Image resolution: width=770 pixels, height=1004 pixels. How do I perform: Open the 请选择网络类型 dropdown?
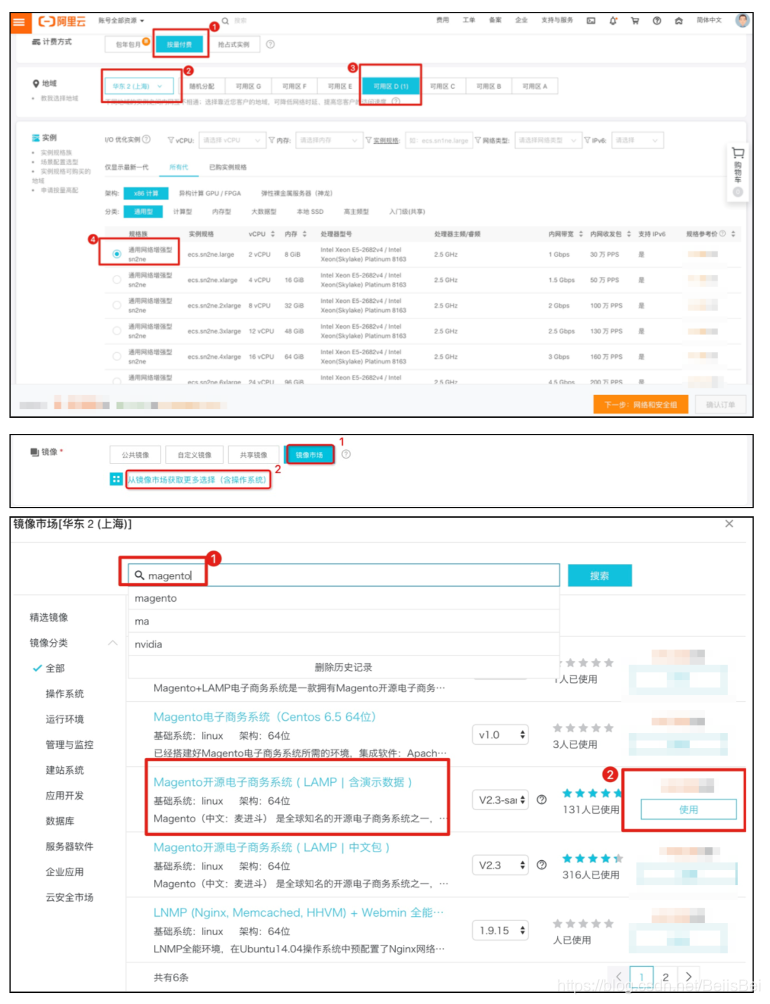(x=547, y=140)
